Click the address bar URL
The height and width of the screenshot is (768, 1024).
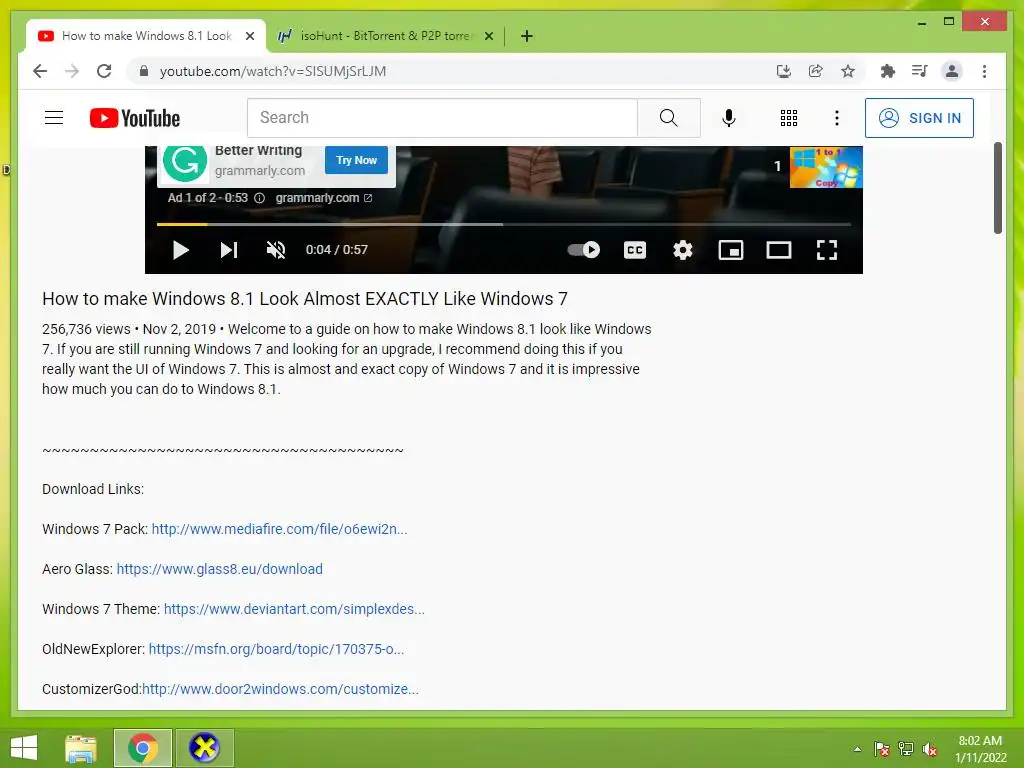[x=273, y=71]
